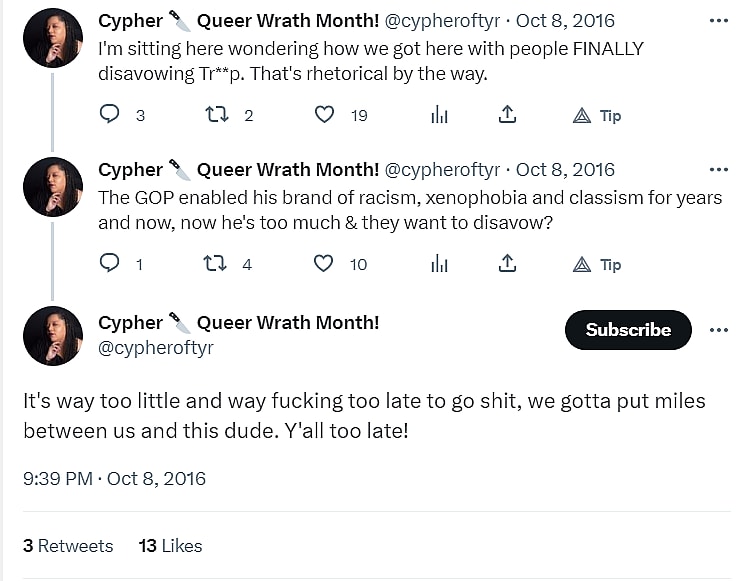Open profile picture on main tweet
This screenshot has width=751, height=581.
52,336
